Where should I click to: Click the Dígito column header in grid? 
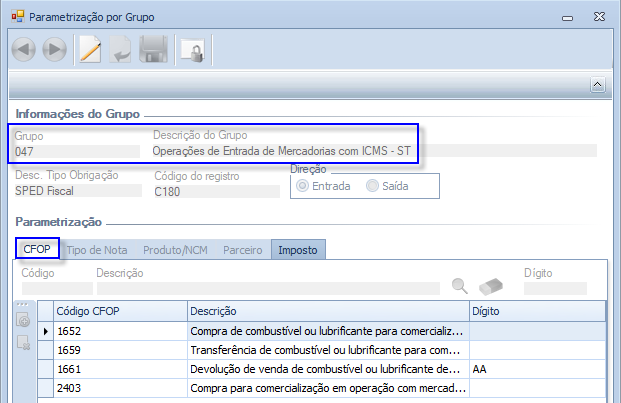537,311
